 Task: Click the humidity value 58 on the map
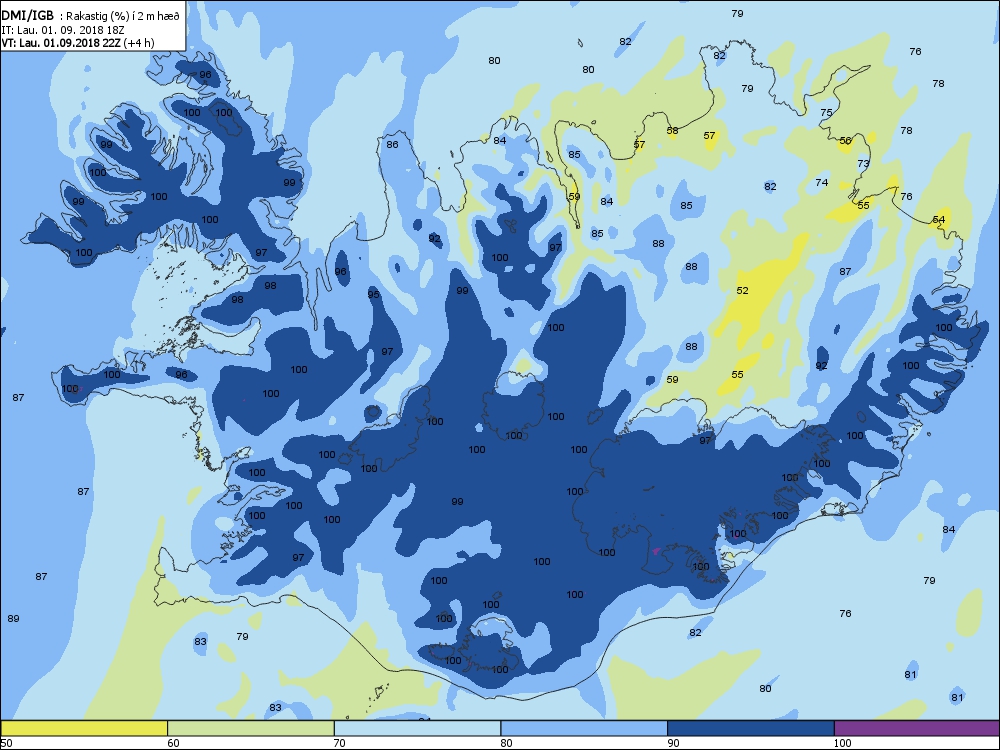click(673, 131)
